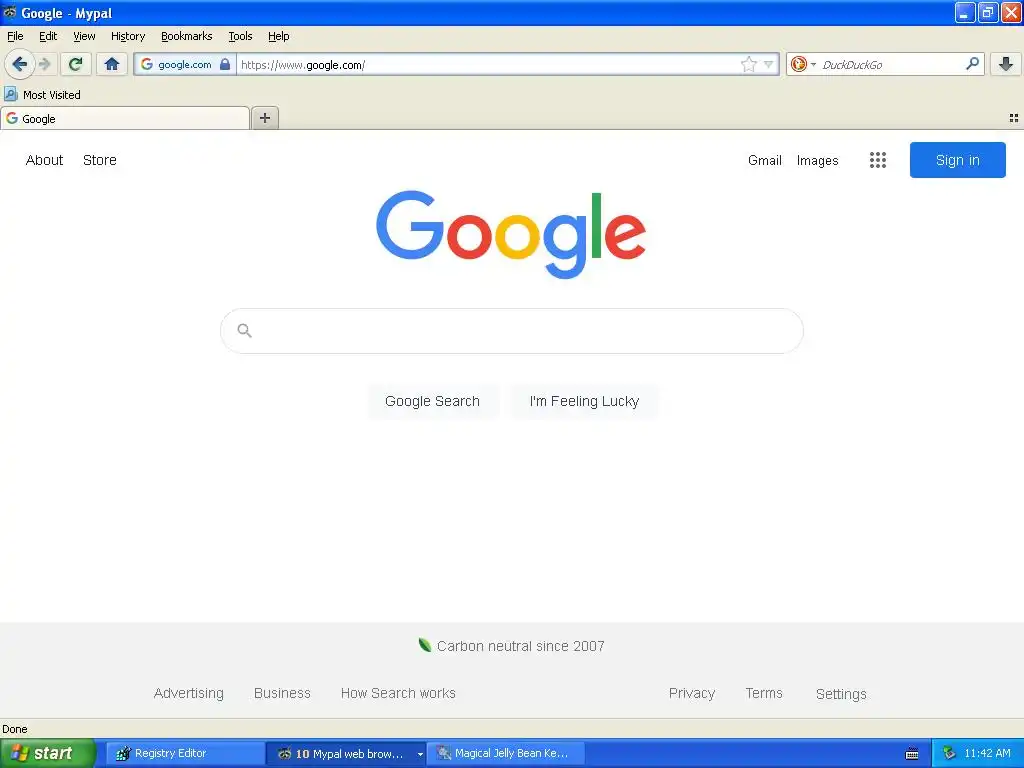Image resolution: width=1024 pixels, height=768 pixels.
Task: Click the magnifier in DuckDuckGo search box
Action: coord(972,64)
